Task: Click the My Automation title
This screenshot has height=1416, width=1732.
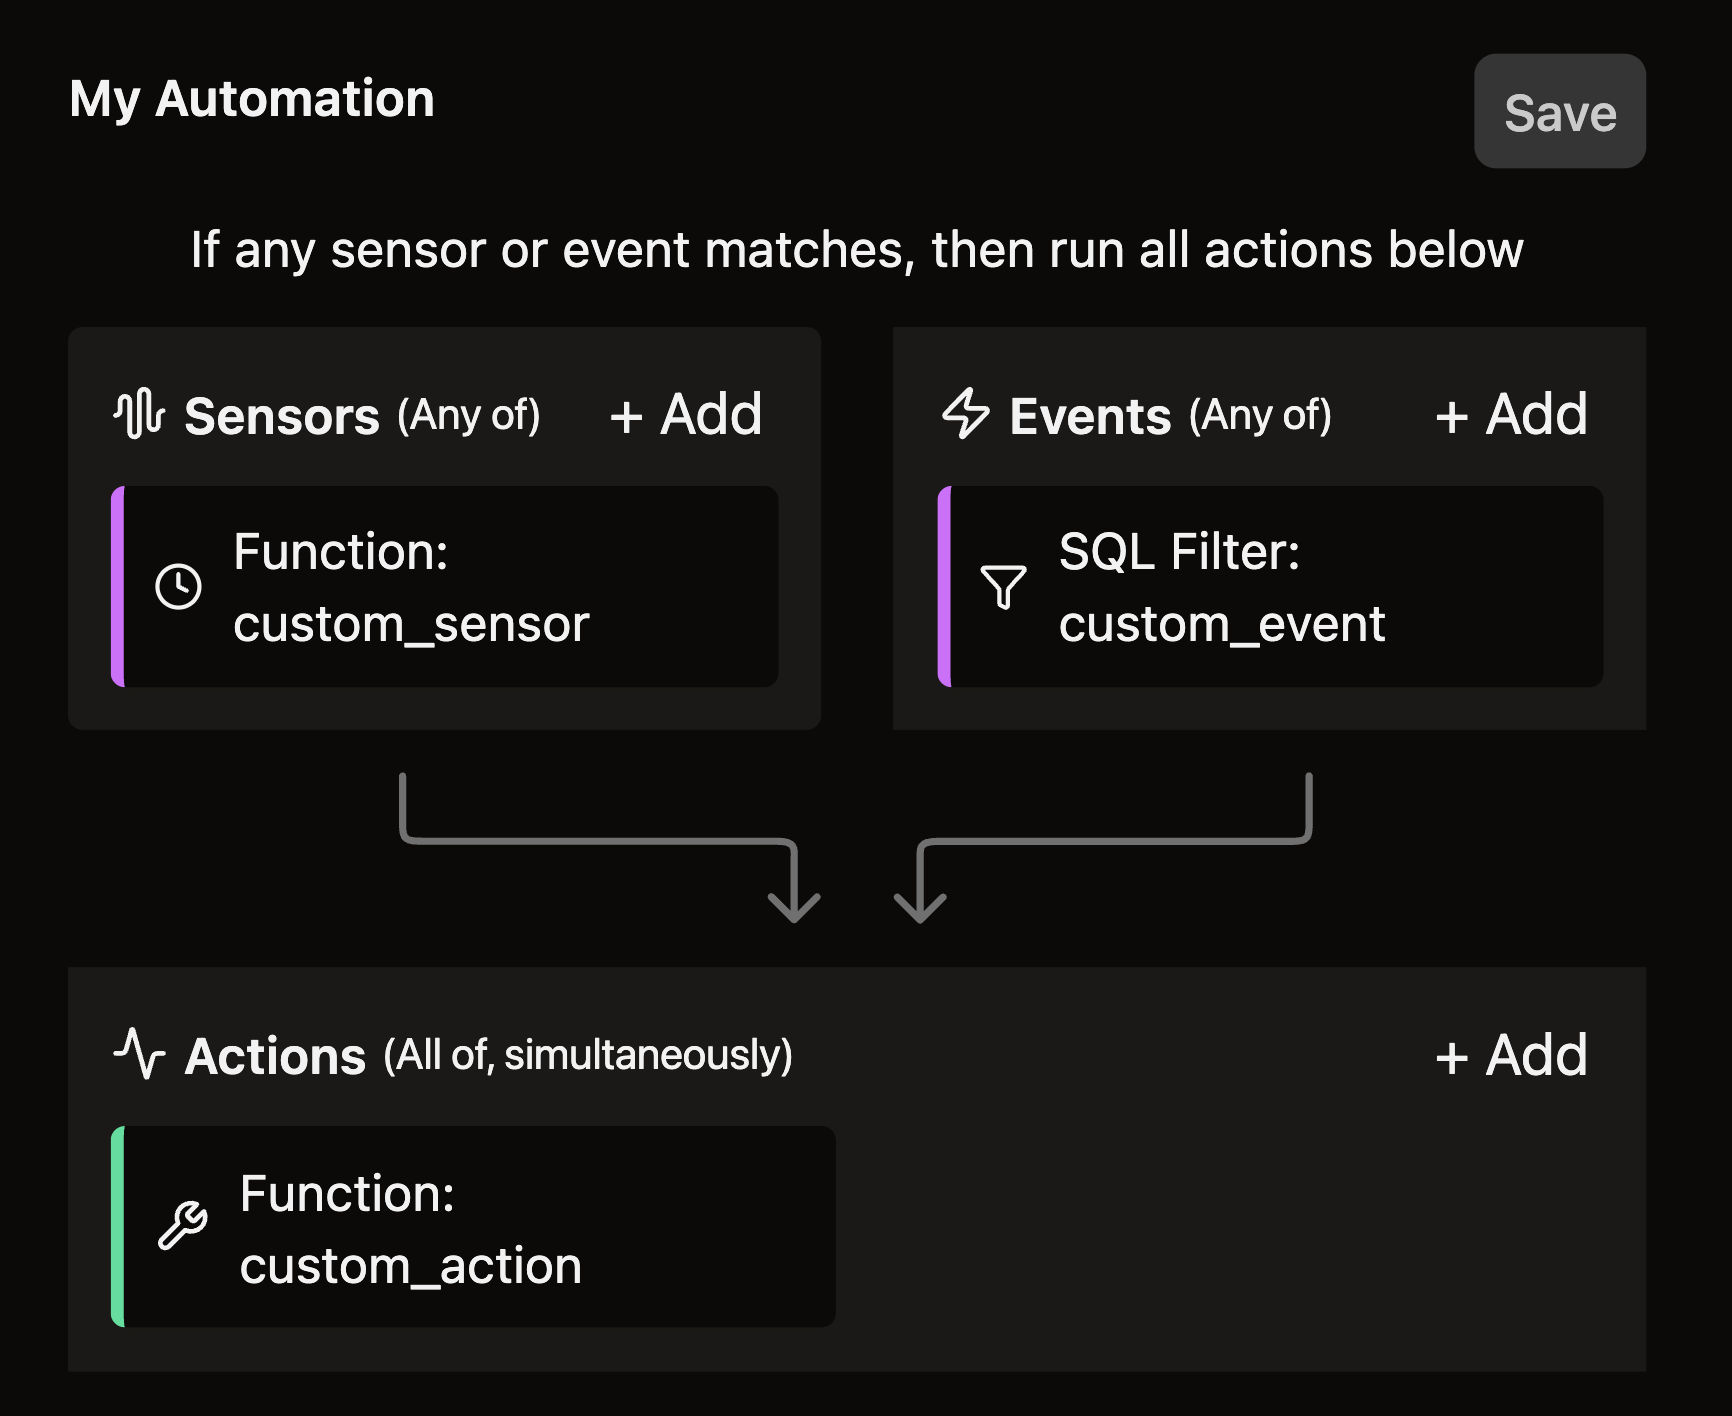Action: click(252, 99)
